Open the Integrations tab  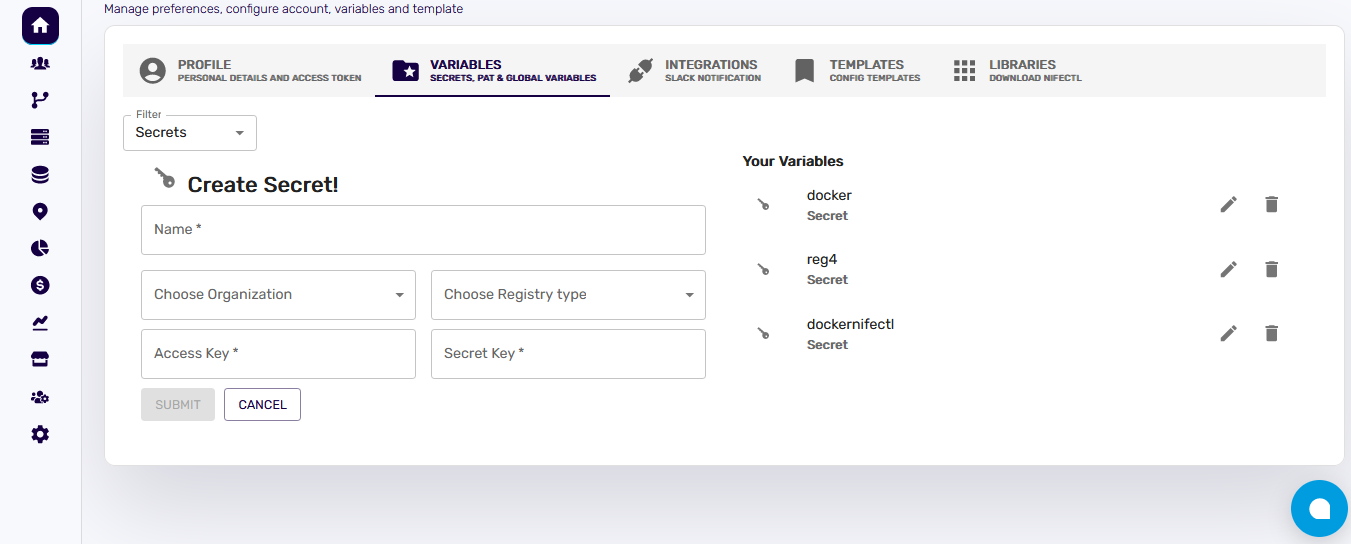pos(695,70)
